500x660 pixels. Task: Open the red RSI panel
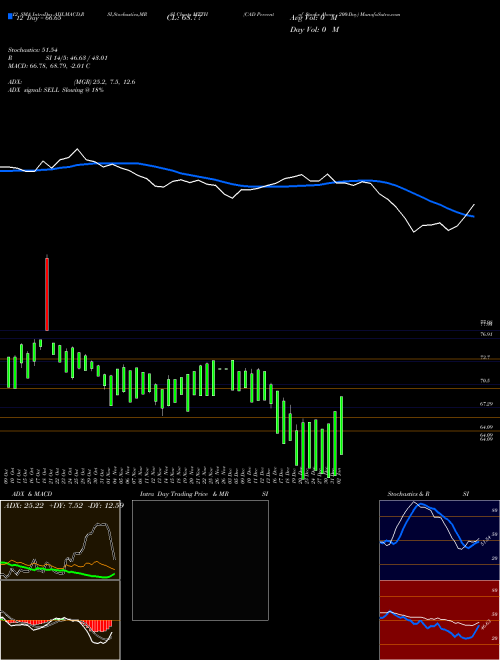click(x=439, y=620)
